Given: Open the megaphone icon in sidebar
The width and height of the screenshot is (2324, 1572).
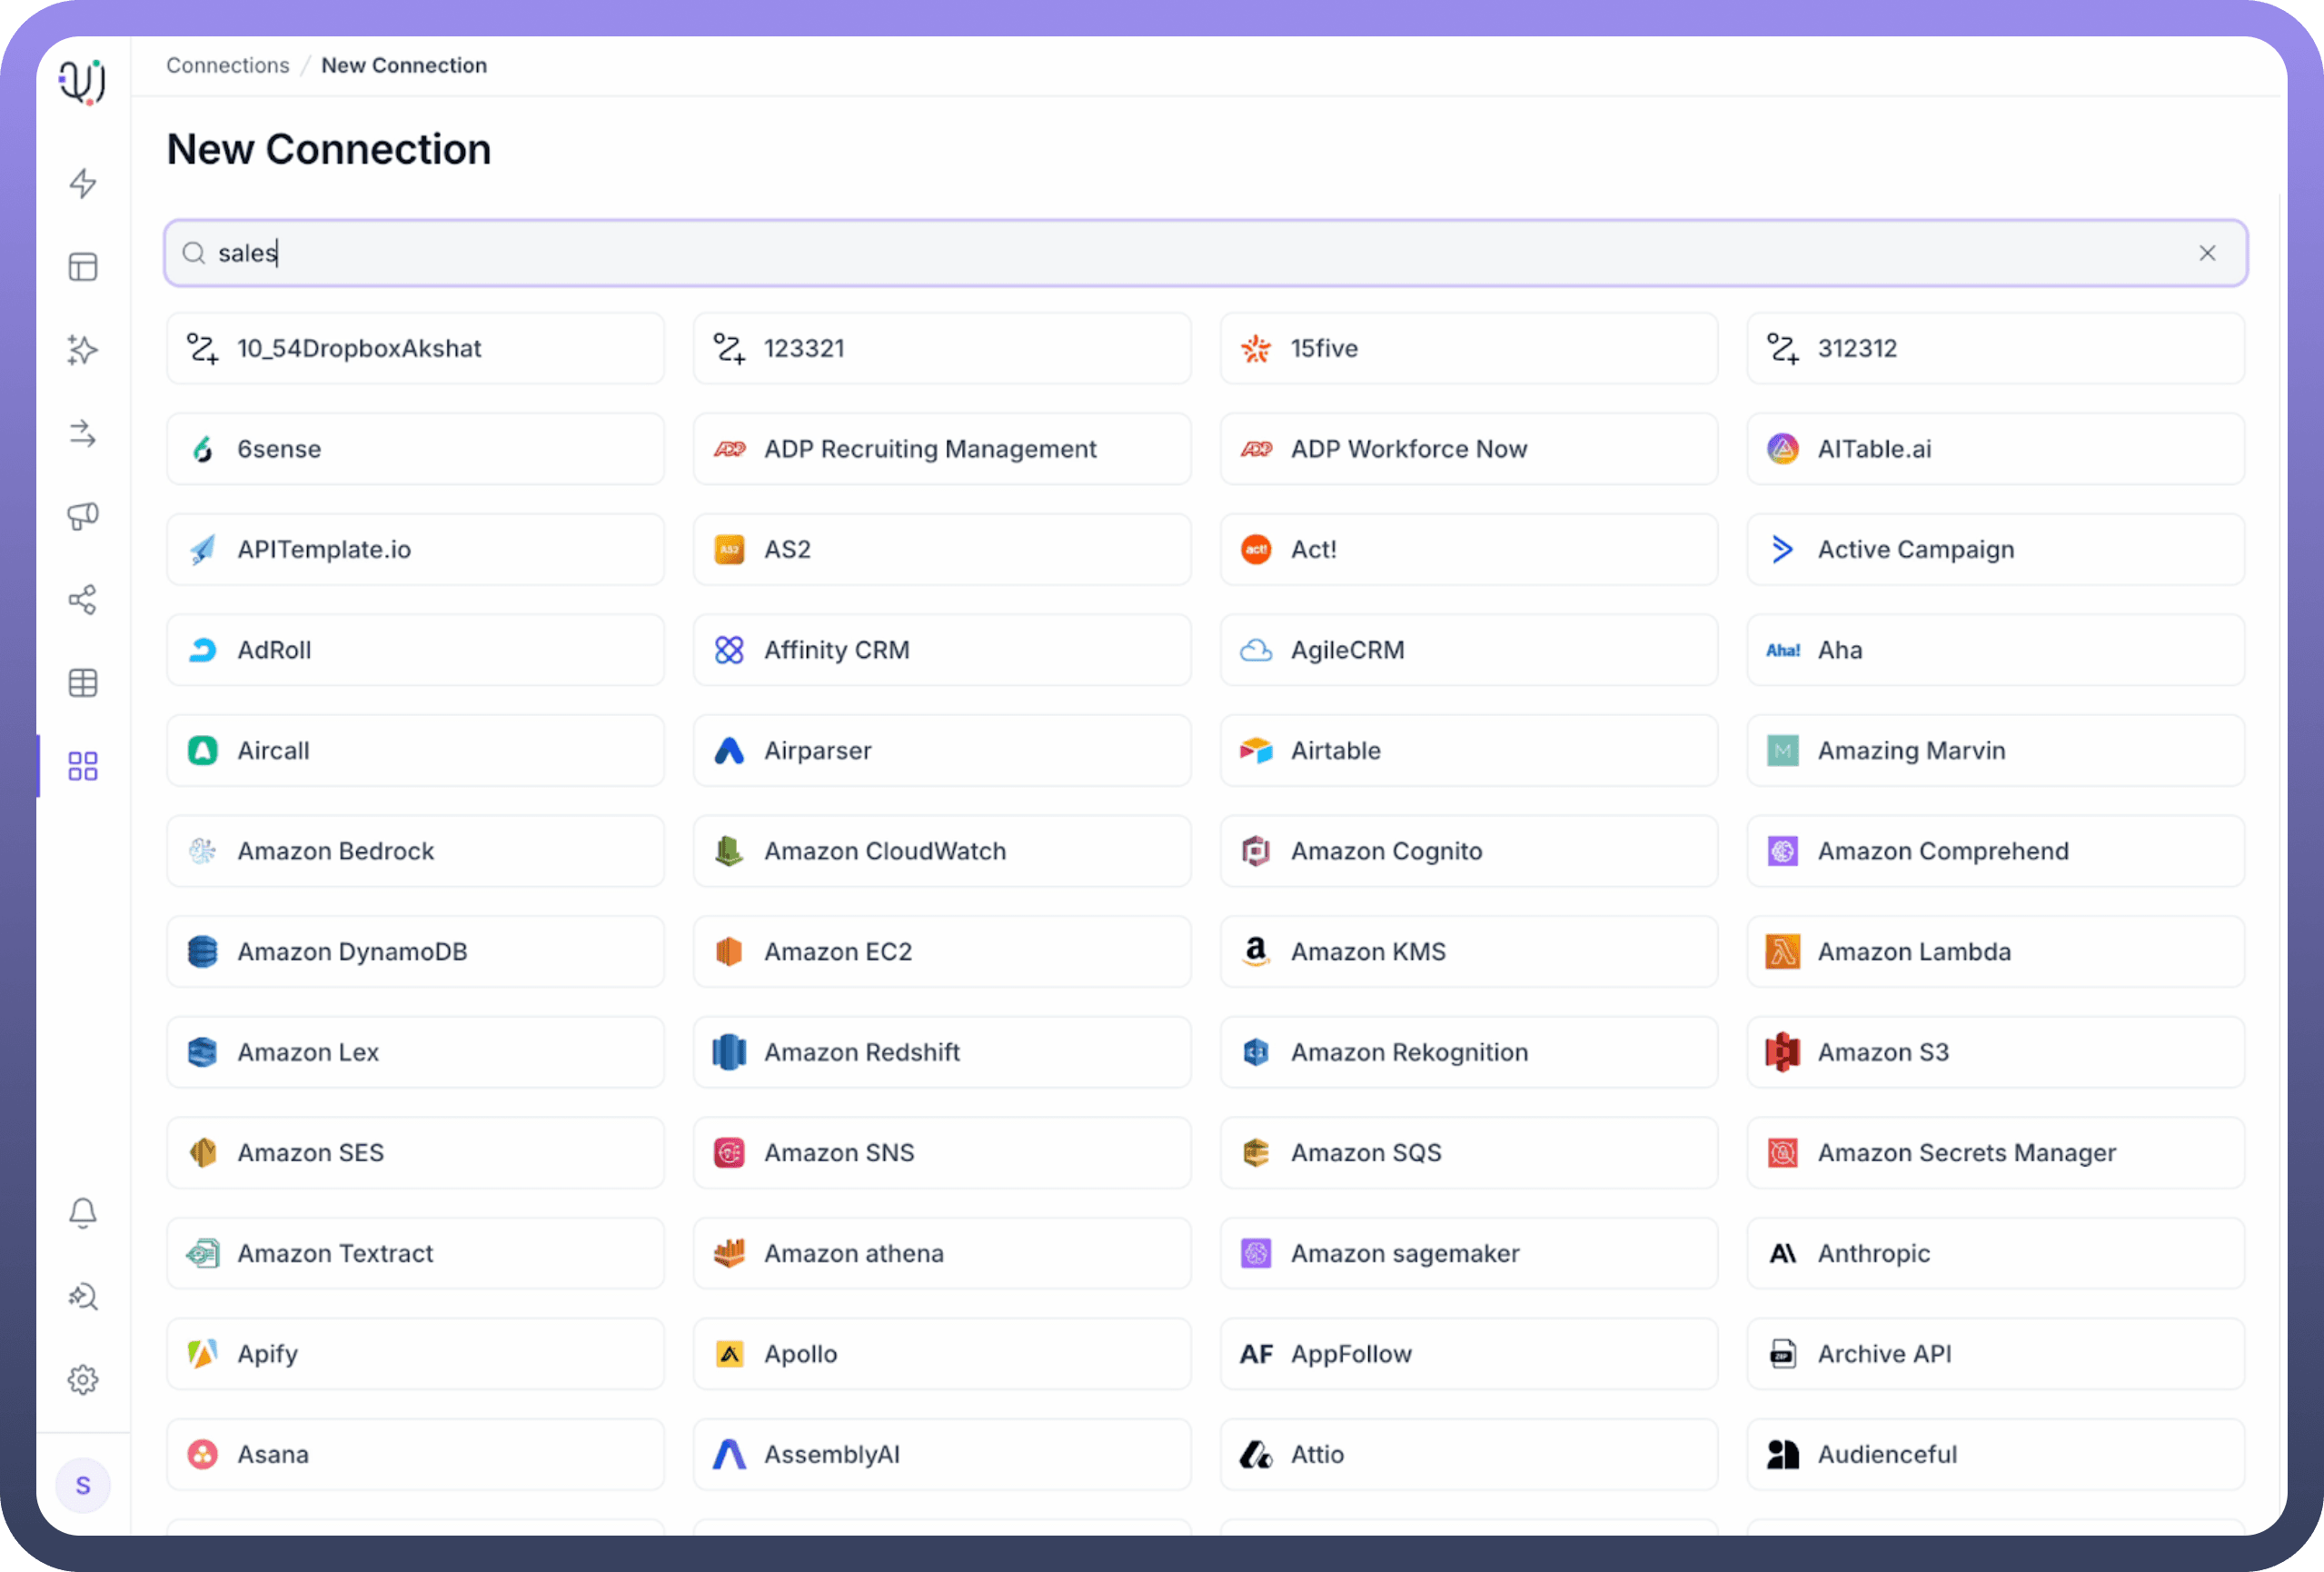Looking at the screenshot, I should (83, 516).
